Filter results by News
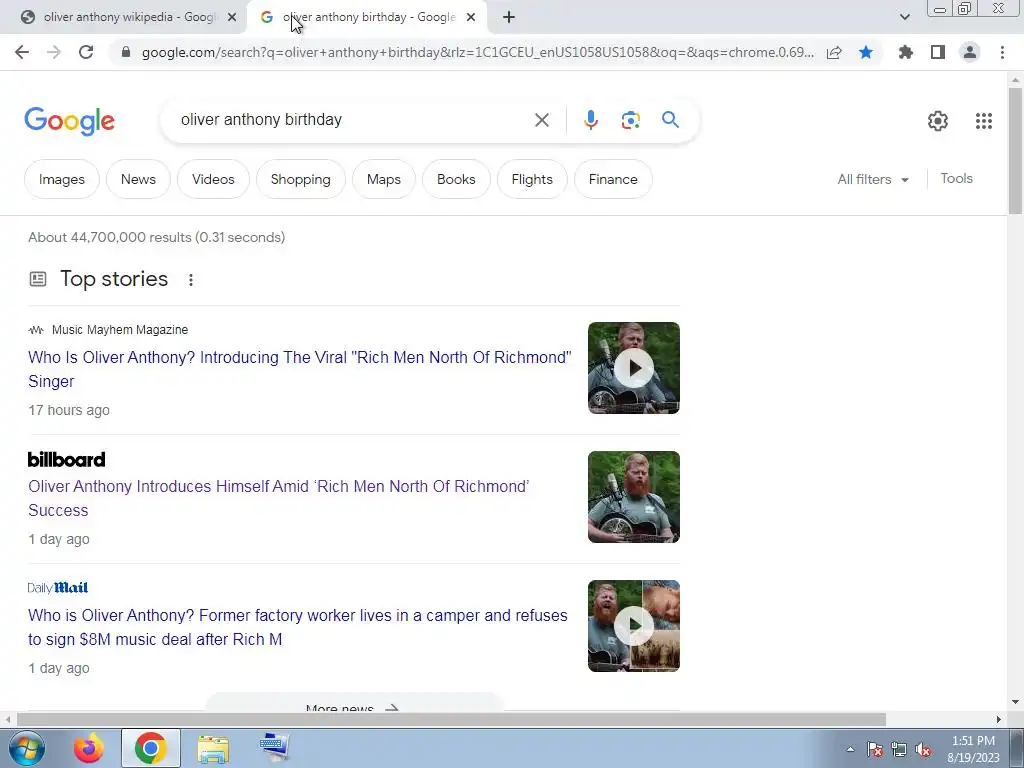1024x768 pixels. [x=138, y=179]
